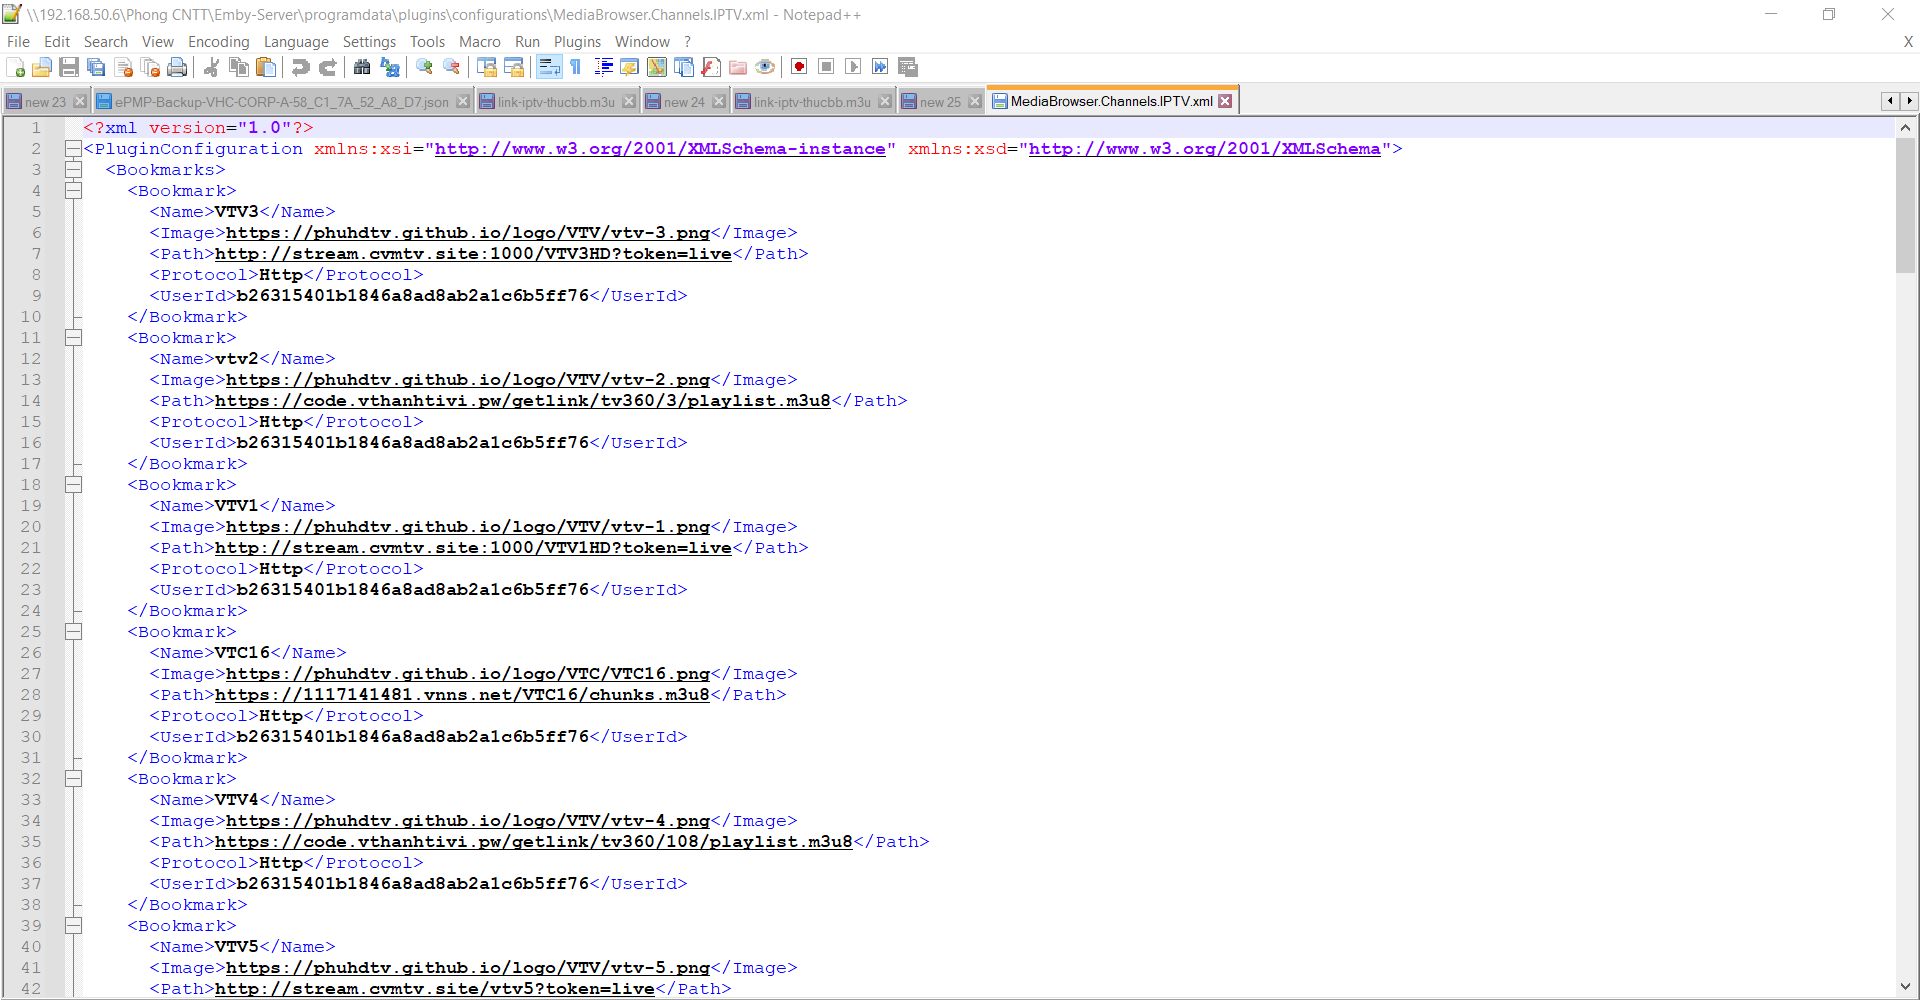Undo the last edit

pyautogui.click(x=300, y=67)
